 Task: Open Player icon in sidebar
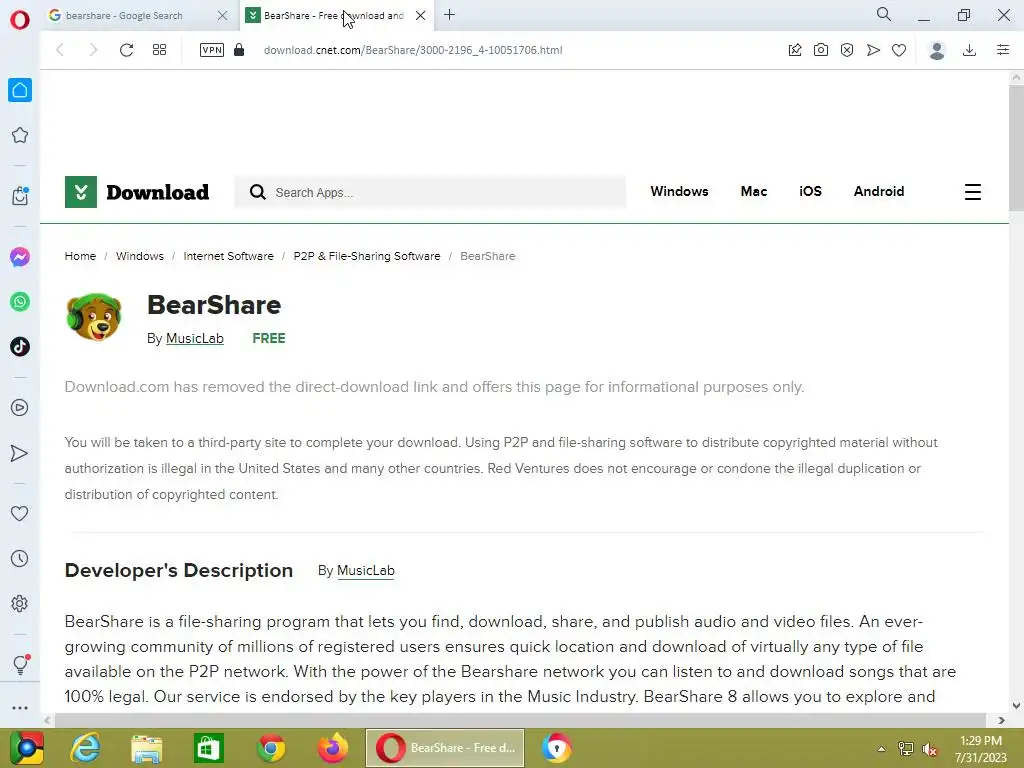[x=20, y=408]
